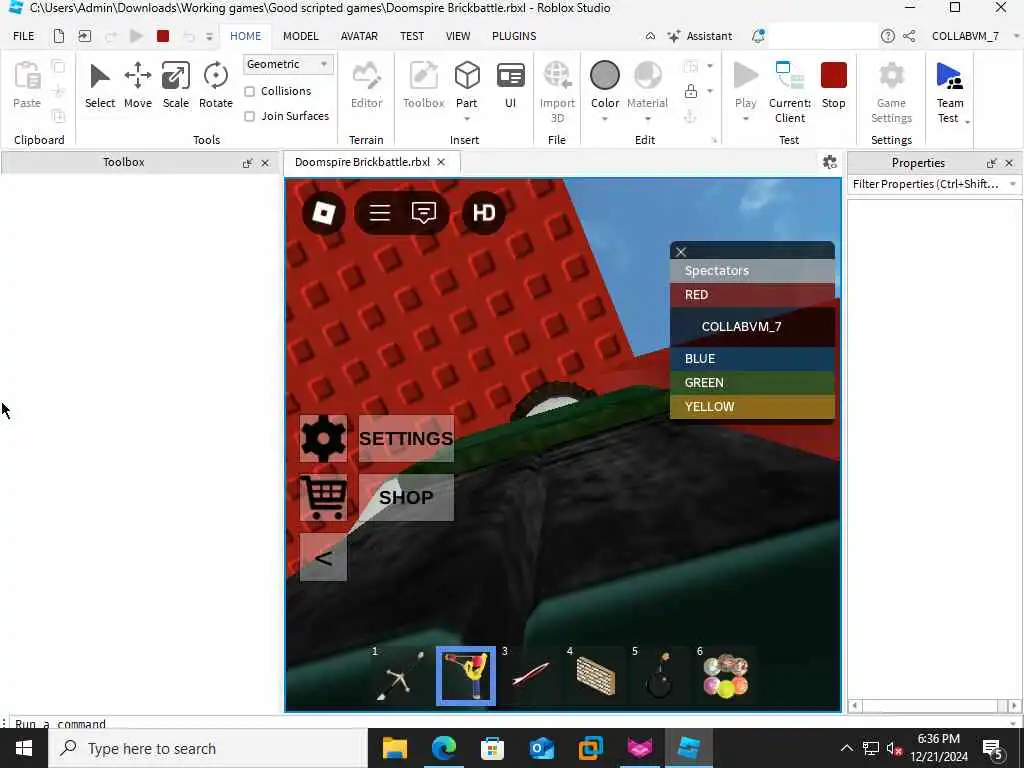This screenshot has width=1024, height=768.
Task: Start a Team Test
Action: [950, 91]
